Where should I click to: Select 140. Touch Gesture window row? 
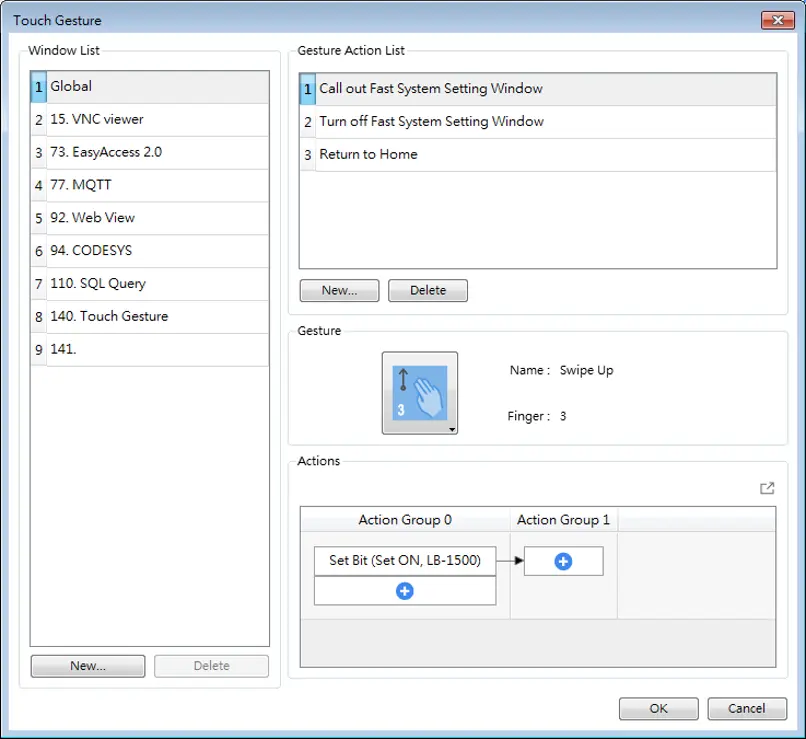pyautogui.click(x=150, y=317)
